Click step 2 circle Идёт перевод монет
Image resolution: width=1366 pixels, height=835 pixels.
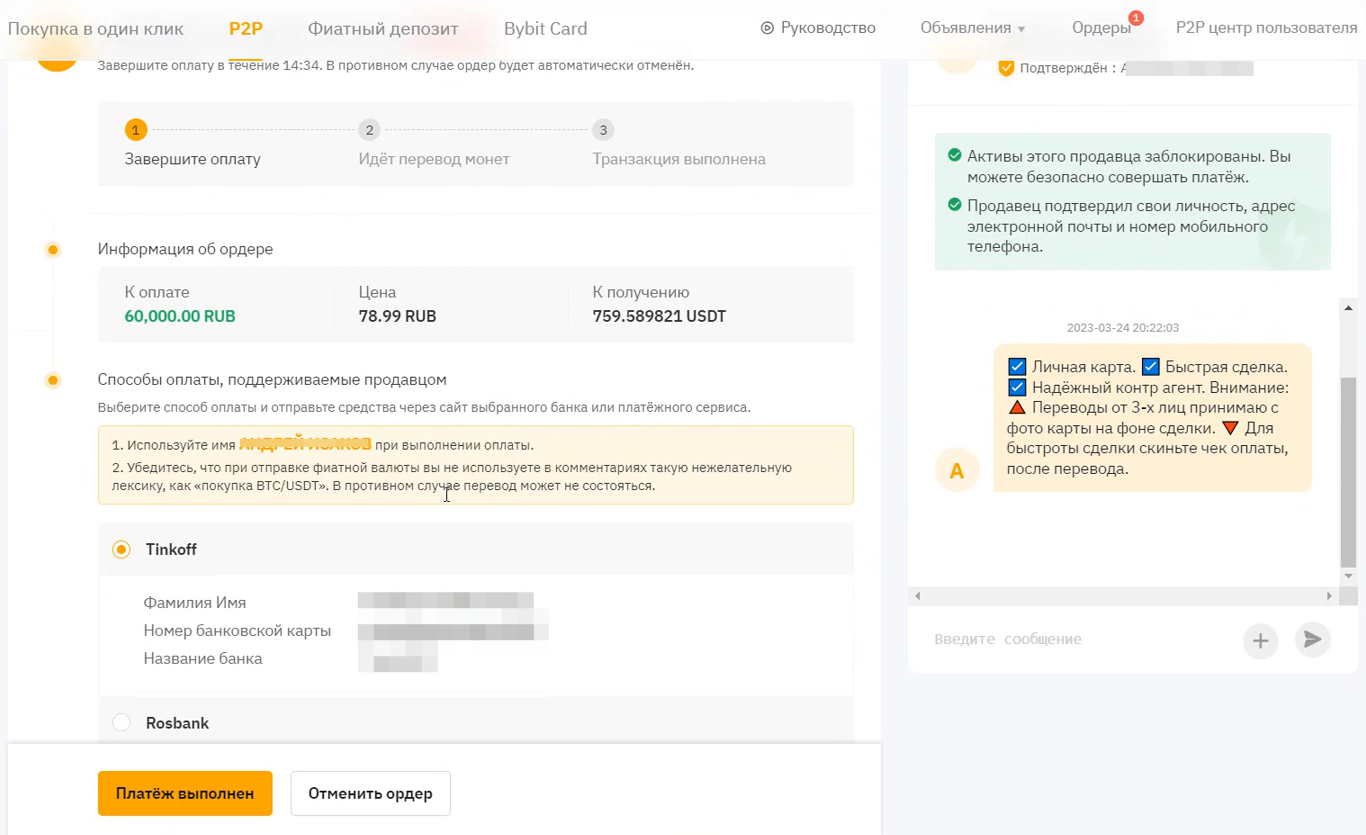coord(369,130)
